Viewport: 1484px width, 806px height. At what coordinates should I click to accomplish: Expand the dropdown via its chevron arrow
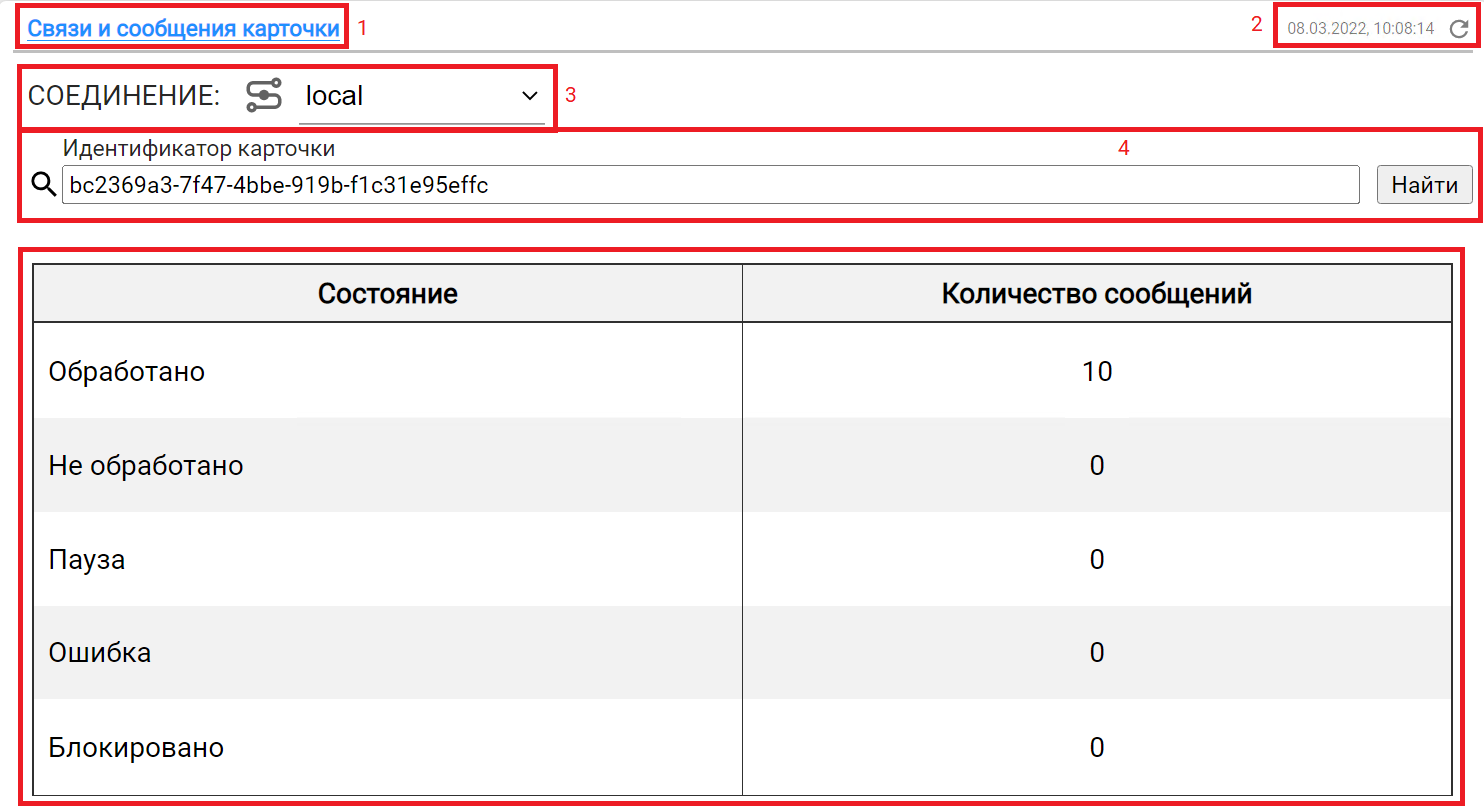tap(531, 96)
